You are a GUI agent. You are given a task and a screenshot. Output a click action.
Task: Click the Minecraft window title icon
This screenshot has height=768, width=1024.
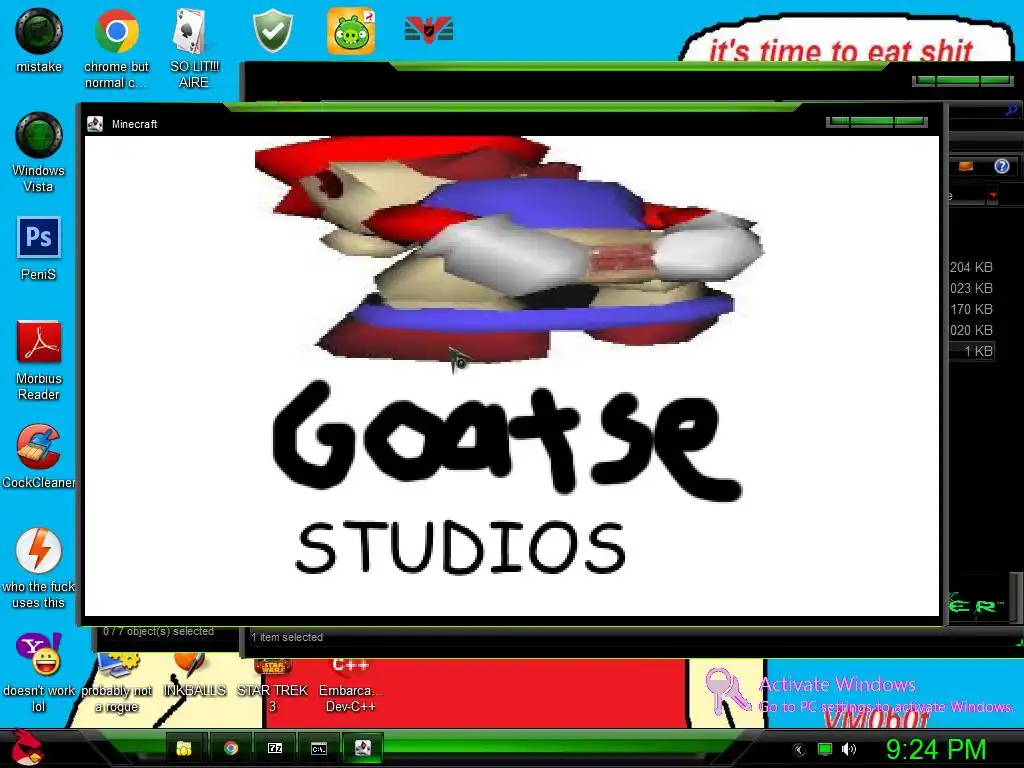(x=95, y=123)
